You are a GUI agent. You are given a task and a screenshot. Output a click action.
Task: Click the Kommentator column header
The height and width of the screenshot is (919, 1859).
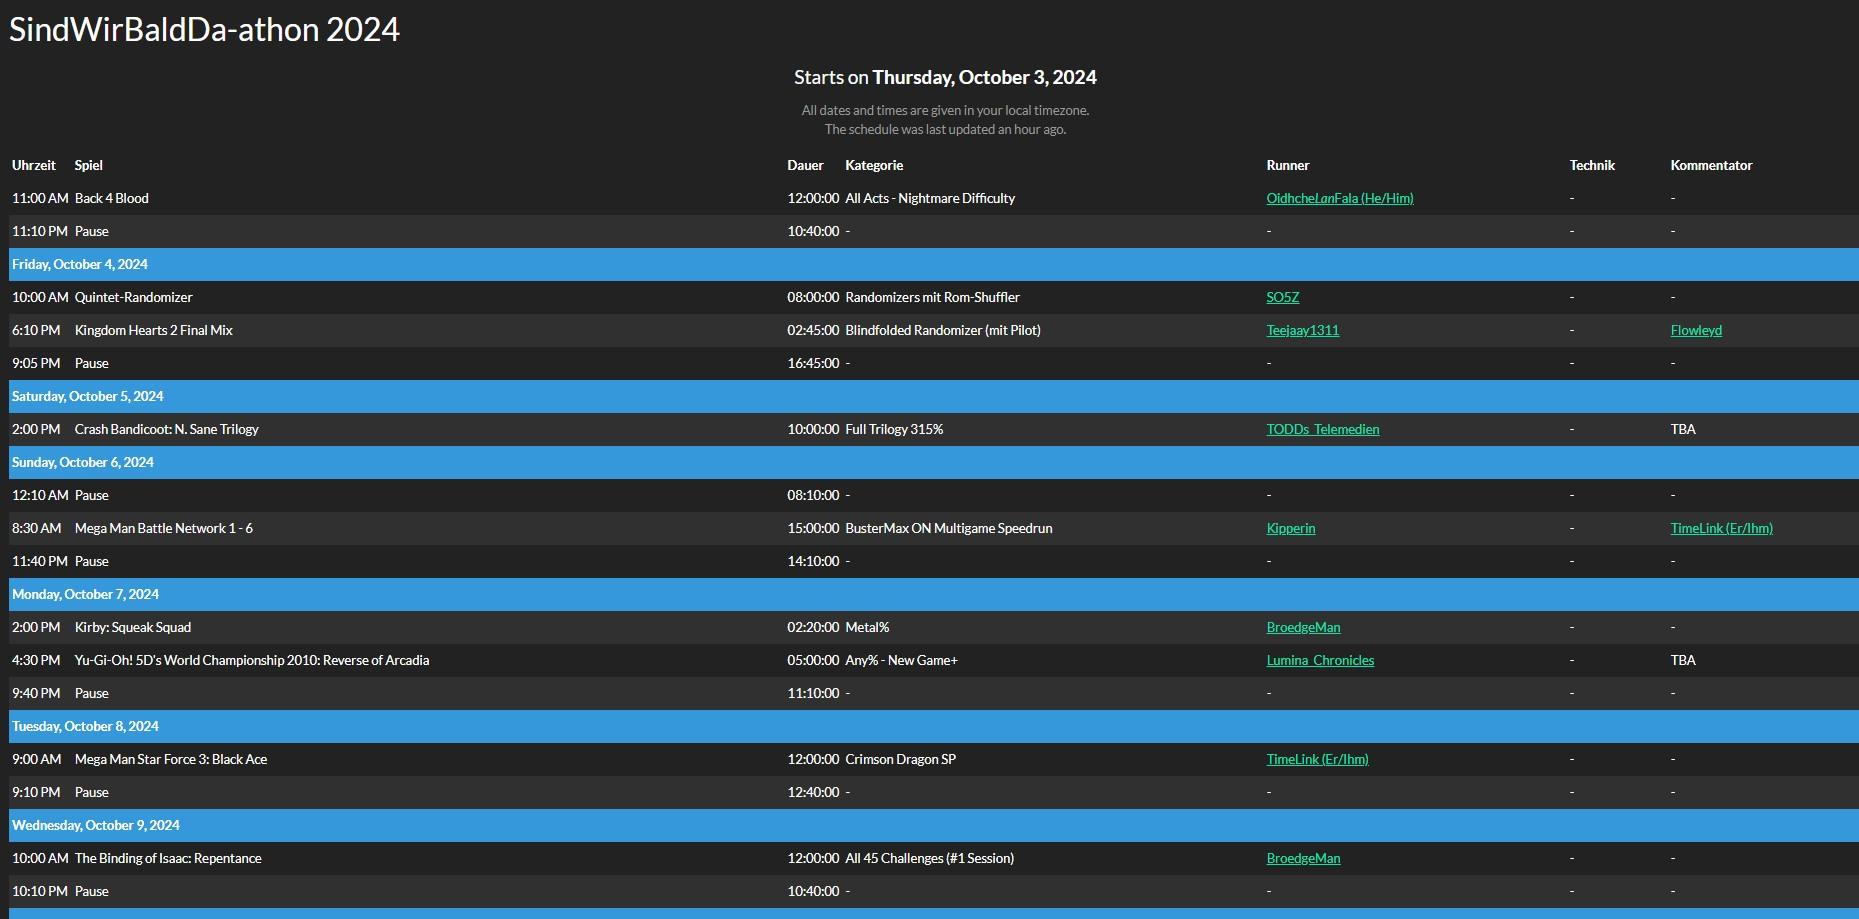pos(1711,165)
